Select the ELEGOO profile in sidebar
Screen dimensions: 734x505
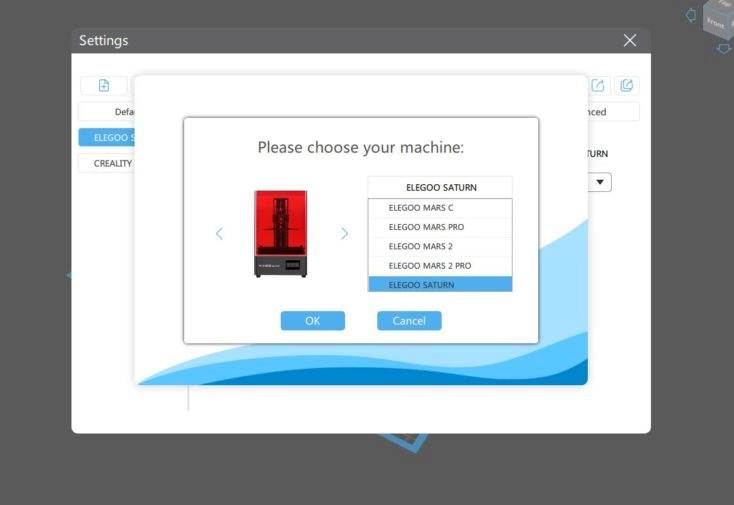click(107, 138)
